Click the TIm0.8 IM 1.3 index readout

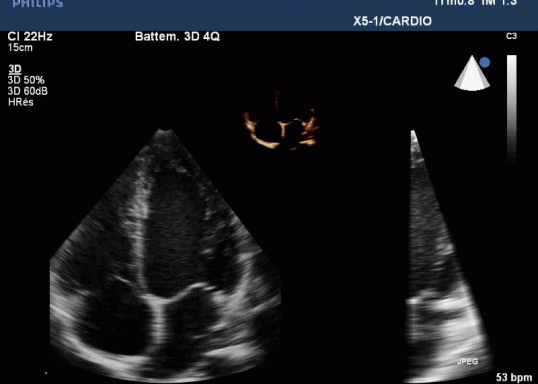click(476, 3)
